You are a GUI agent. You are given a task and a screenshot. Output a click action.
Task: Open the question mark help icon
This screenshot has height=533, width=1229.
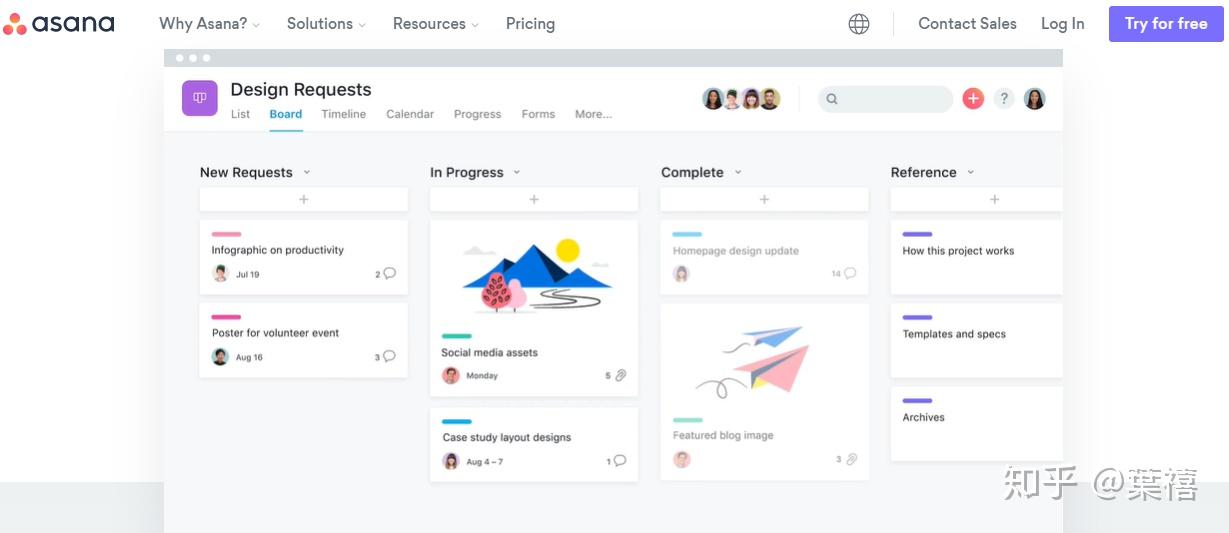tap(1004, 98)
